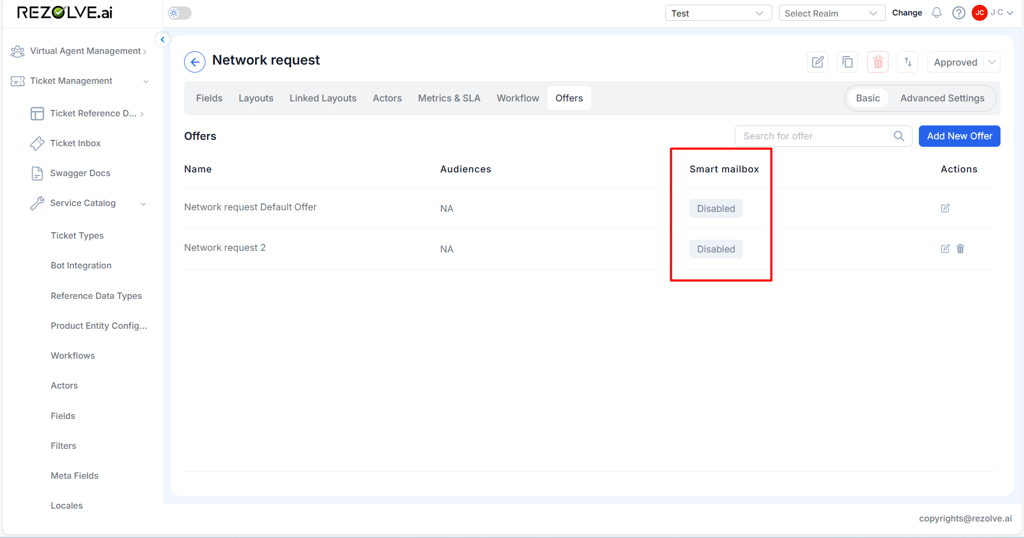Delete the Network request 2 offer
1024x538 pixels.
(x=961, y=249)
